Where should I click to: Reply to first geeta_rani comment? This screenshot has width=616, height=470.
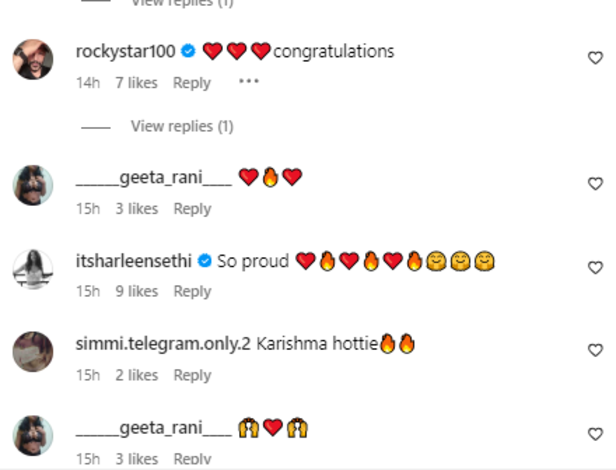click(x=192, y=209)
